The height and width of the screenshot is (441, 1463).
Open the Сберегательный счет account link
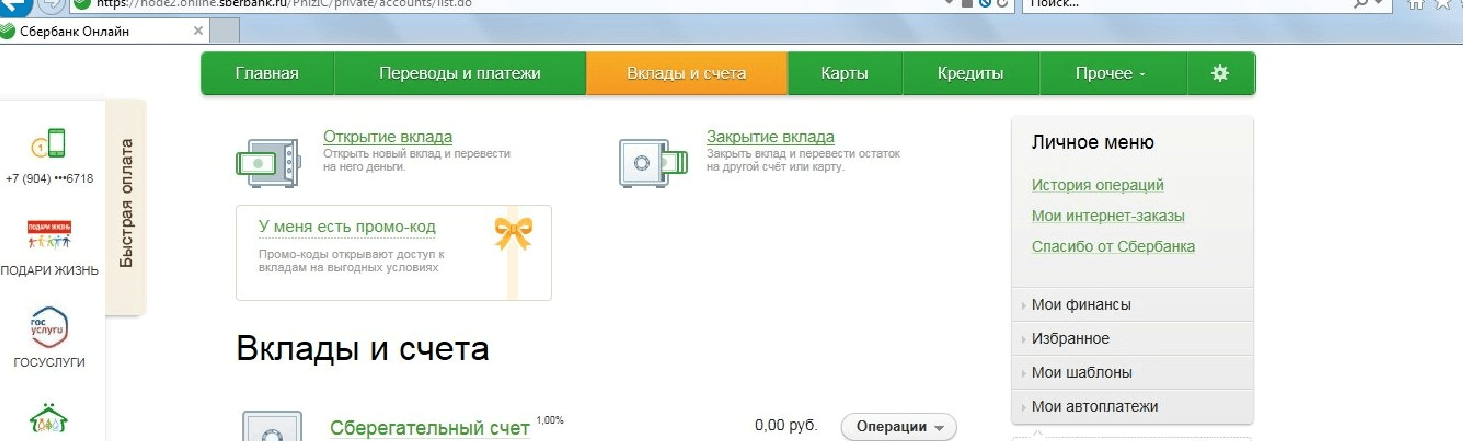click(429, 428)
